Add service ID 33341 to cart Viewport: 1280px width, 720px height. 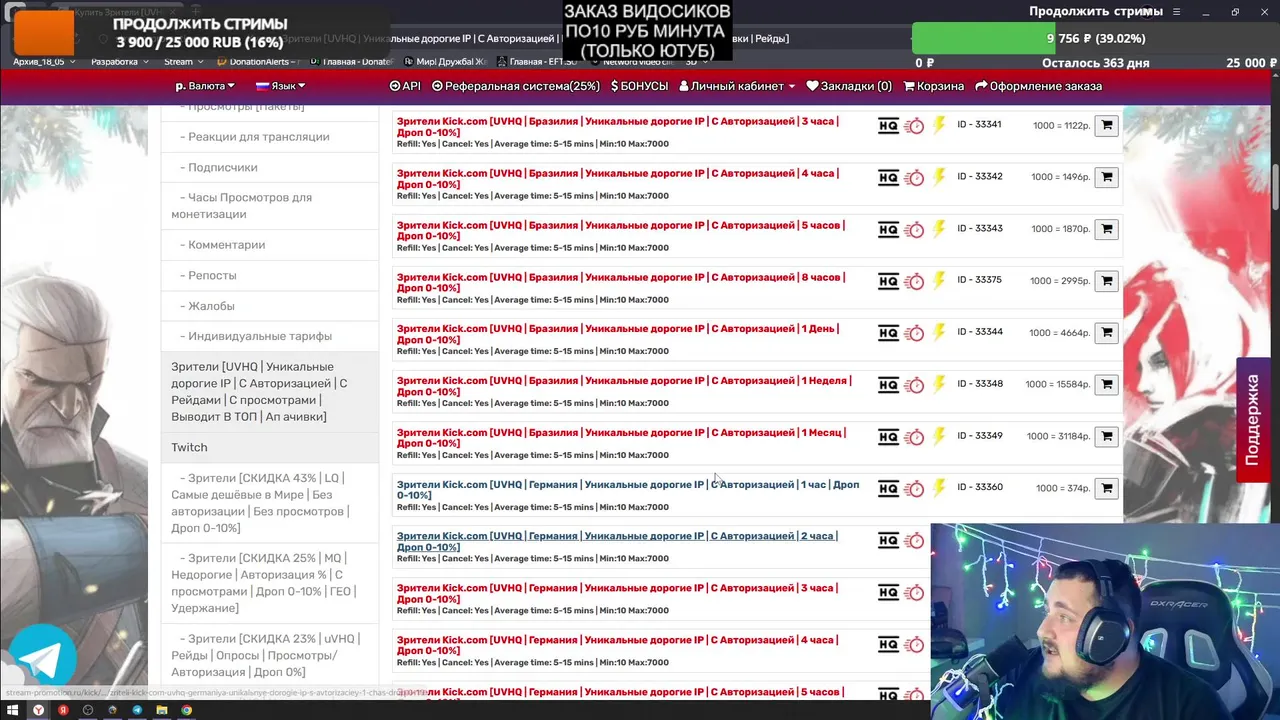(x=1106, y=125)
